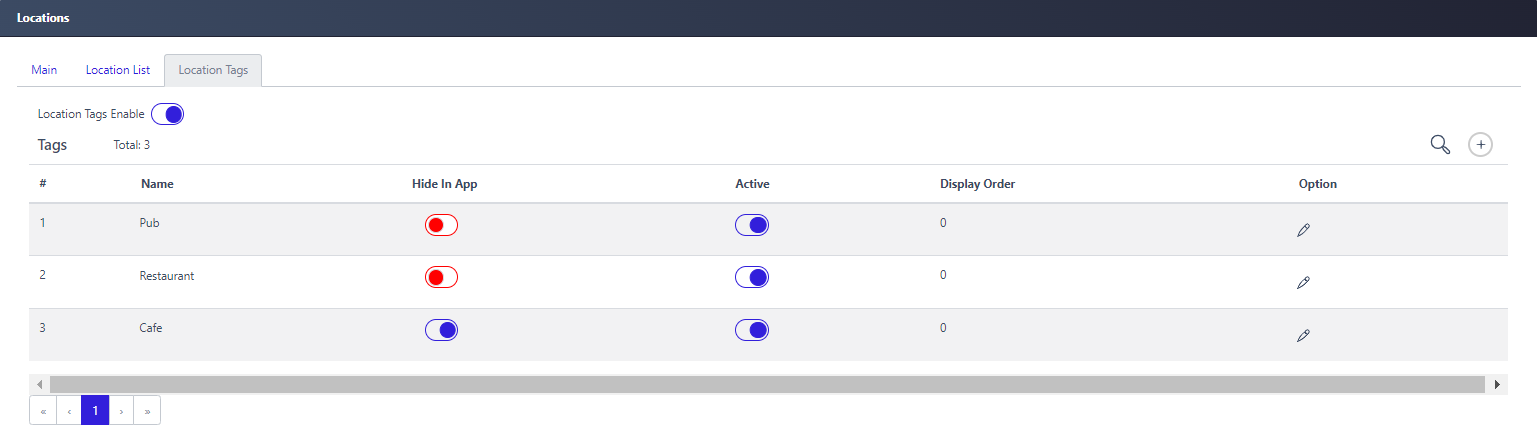Jump to the last page of pagination
The image size is (1537, 434).
[147, 410]
